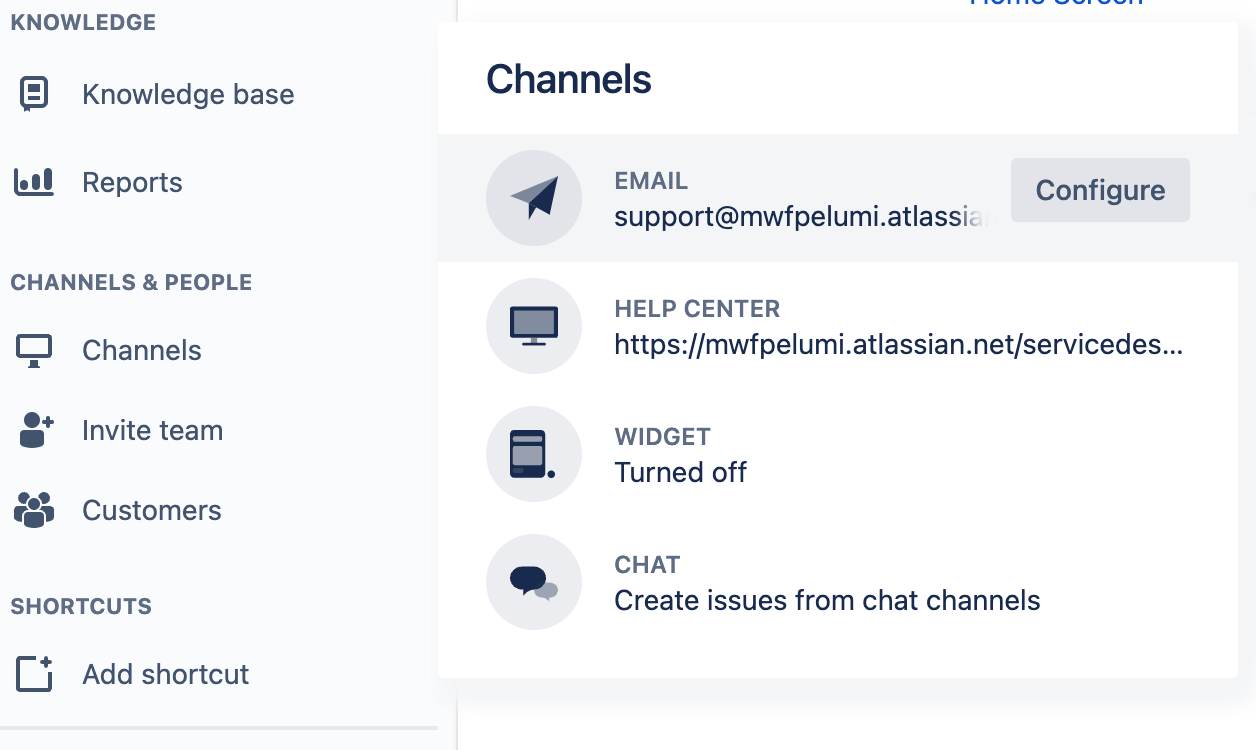Click the Email paper plane icon
This screenshot has width=1256, height=750.
533,197
